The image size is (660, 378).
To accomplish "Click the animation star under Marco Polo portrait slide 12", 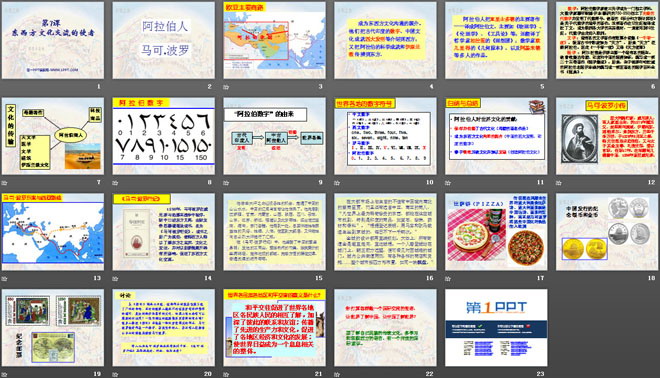I will [x=559, y=183].
